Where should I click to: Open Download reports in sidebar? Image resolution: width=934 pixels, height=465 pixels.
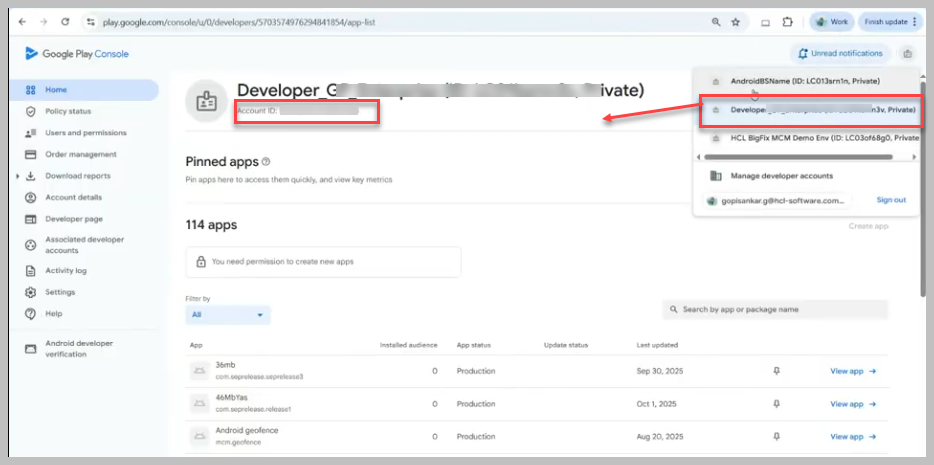(x=77, y=176)
